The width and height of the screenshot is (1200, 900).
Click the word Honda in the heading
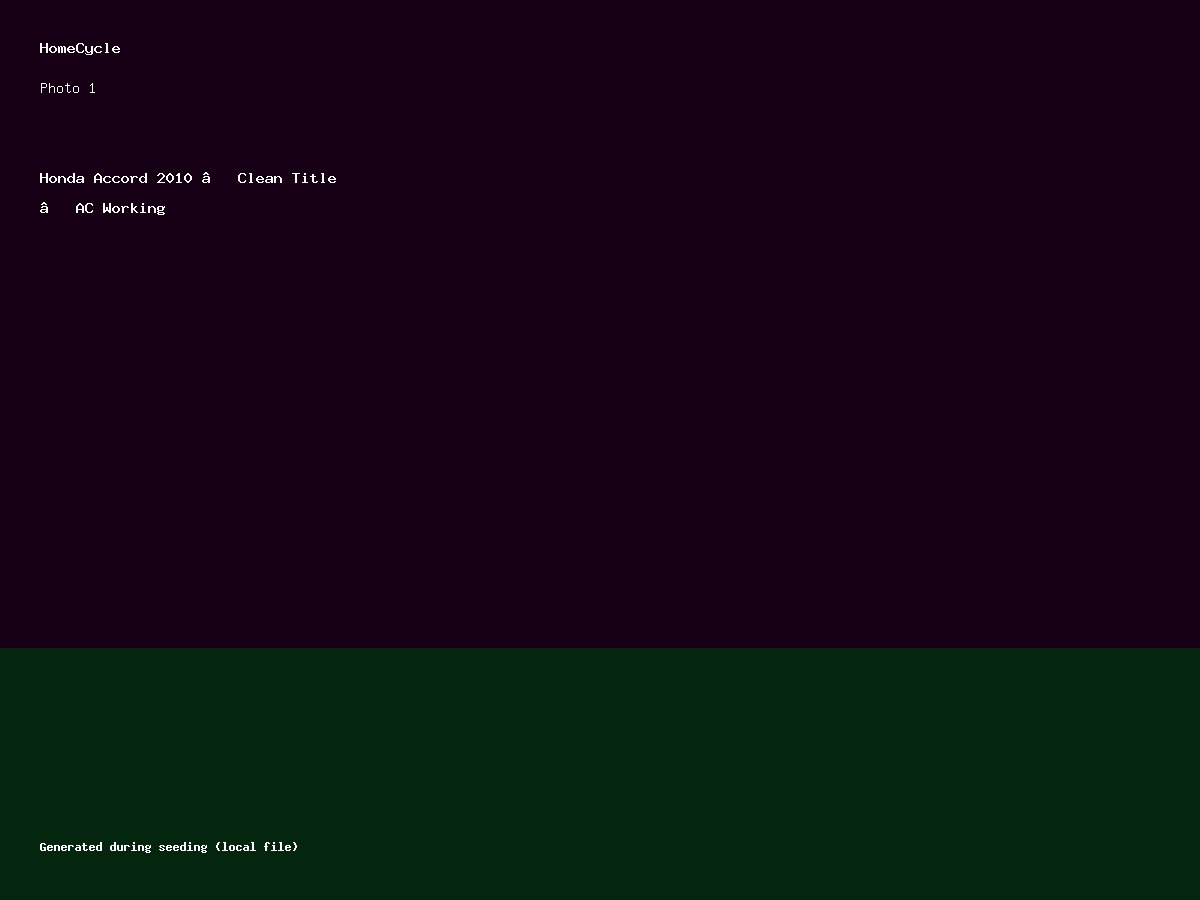point(62,178)
